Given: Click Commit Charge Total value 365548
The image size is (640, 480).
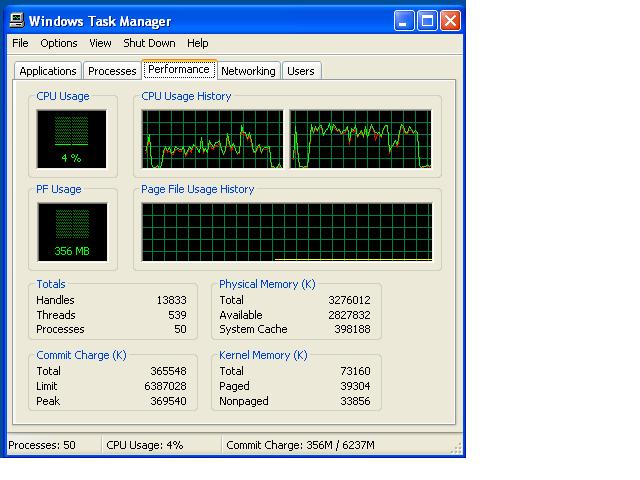Looking at the screenshot, I should click(x=168, y=371).
